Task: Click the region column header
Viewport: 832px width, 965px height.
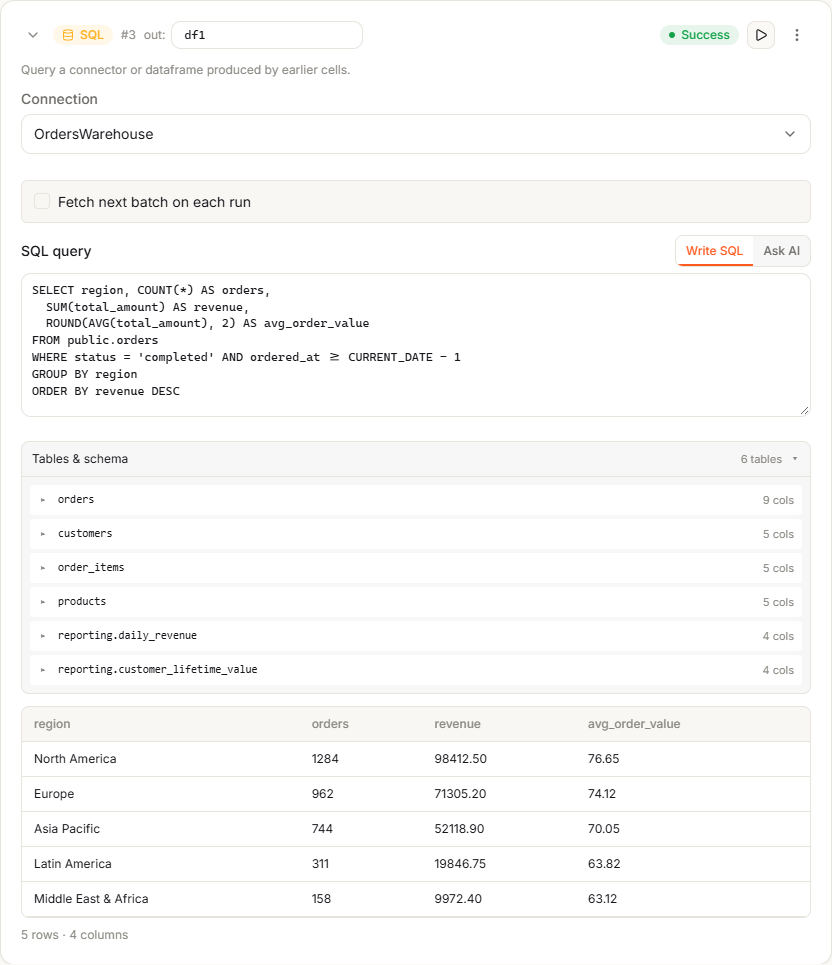Action: (52, 724)
